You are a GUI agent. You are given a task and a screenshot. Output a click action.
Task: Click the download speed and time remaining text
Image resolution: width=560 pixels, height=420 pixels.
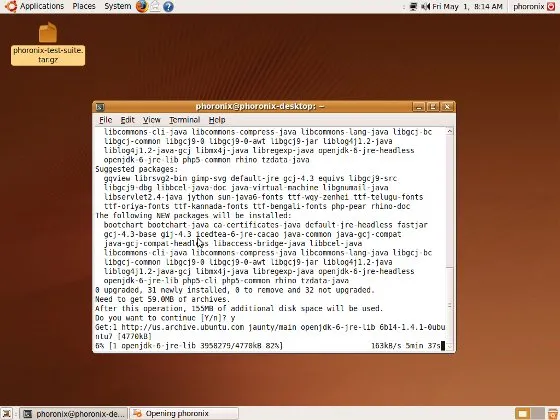point(406,346)
